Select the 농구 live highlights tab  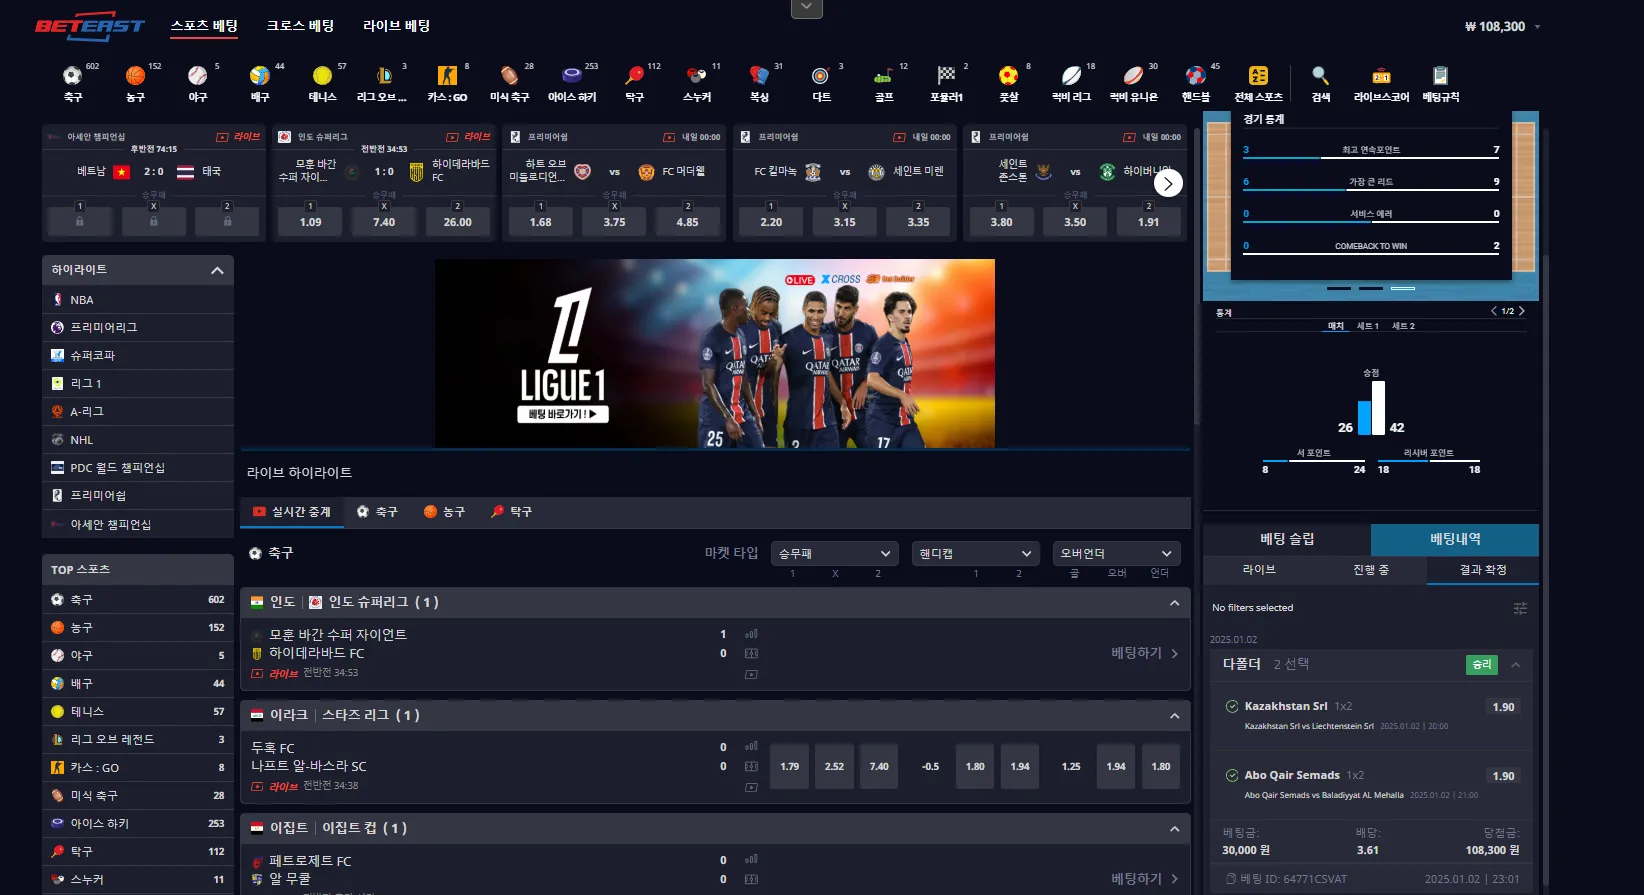[x=444, y=512]
